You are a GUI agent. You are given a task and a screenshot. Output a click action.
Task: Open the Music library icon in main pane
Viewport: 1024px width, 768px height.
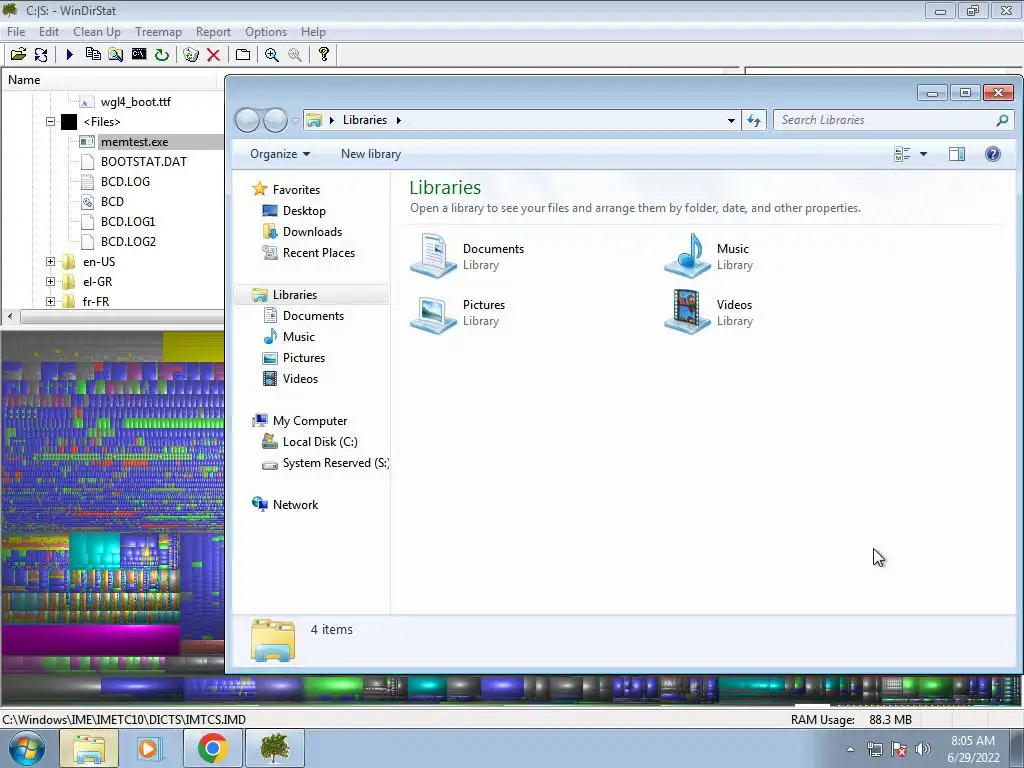[x=687, y=256]
